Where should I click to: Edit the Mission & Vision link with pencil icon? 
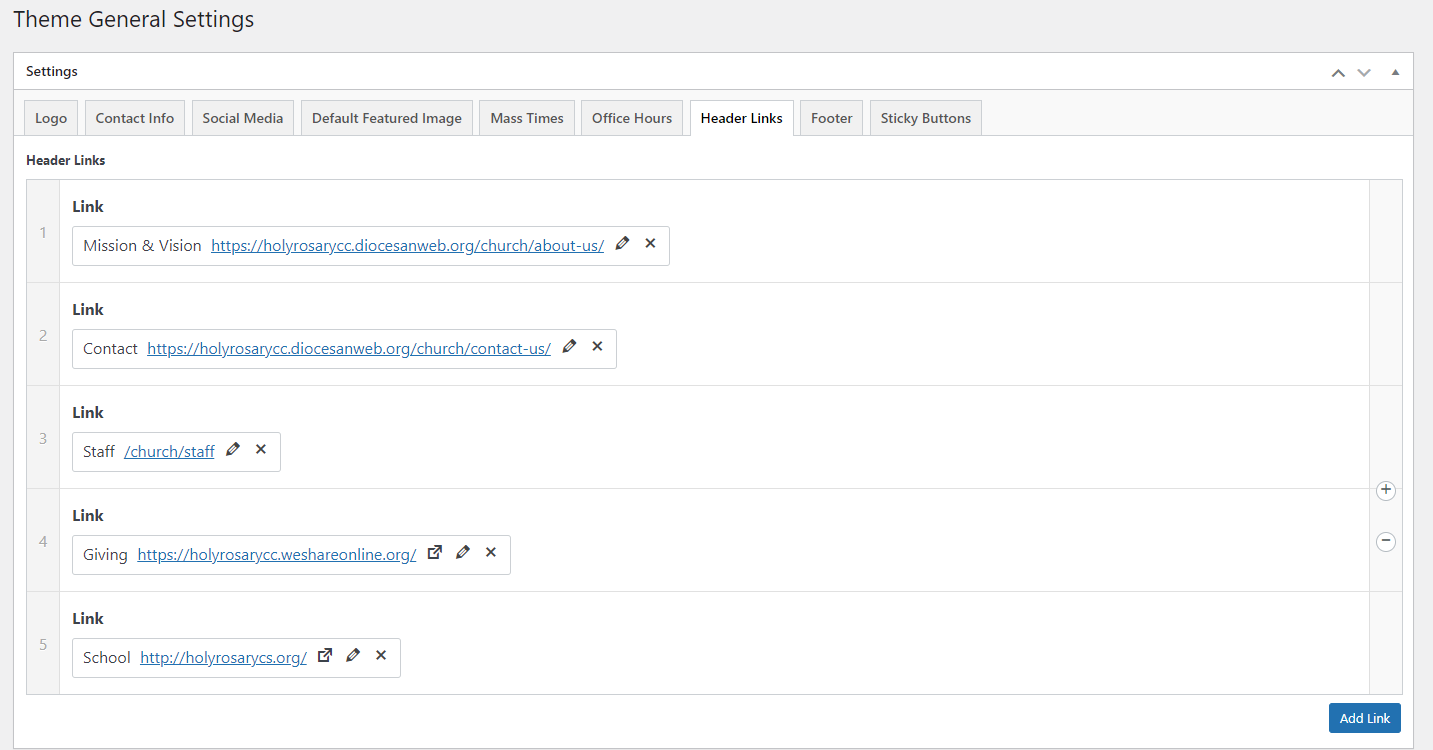click(623, 243)
